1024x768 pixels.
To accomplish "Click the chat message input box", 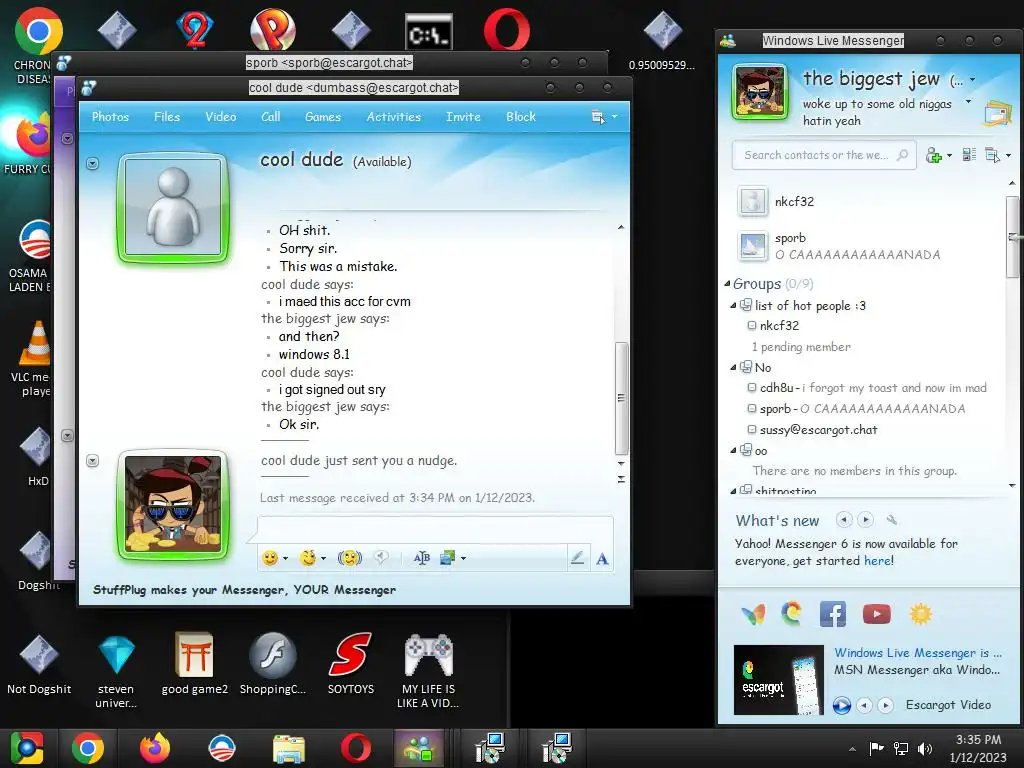I will pyautogui.click(x=435, y=529).
